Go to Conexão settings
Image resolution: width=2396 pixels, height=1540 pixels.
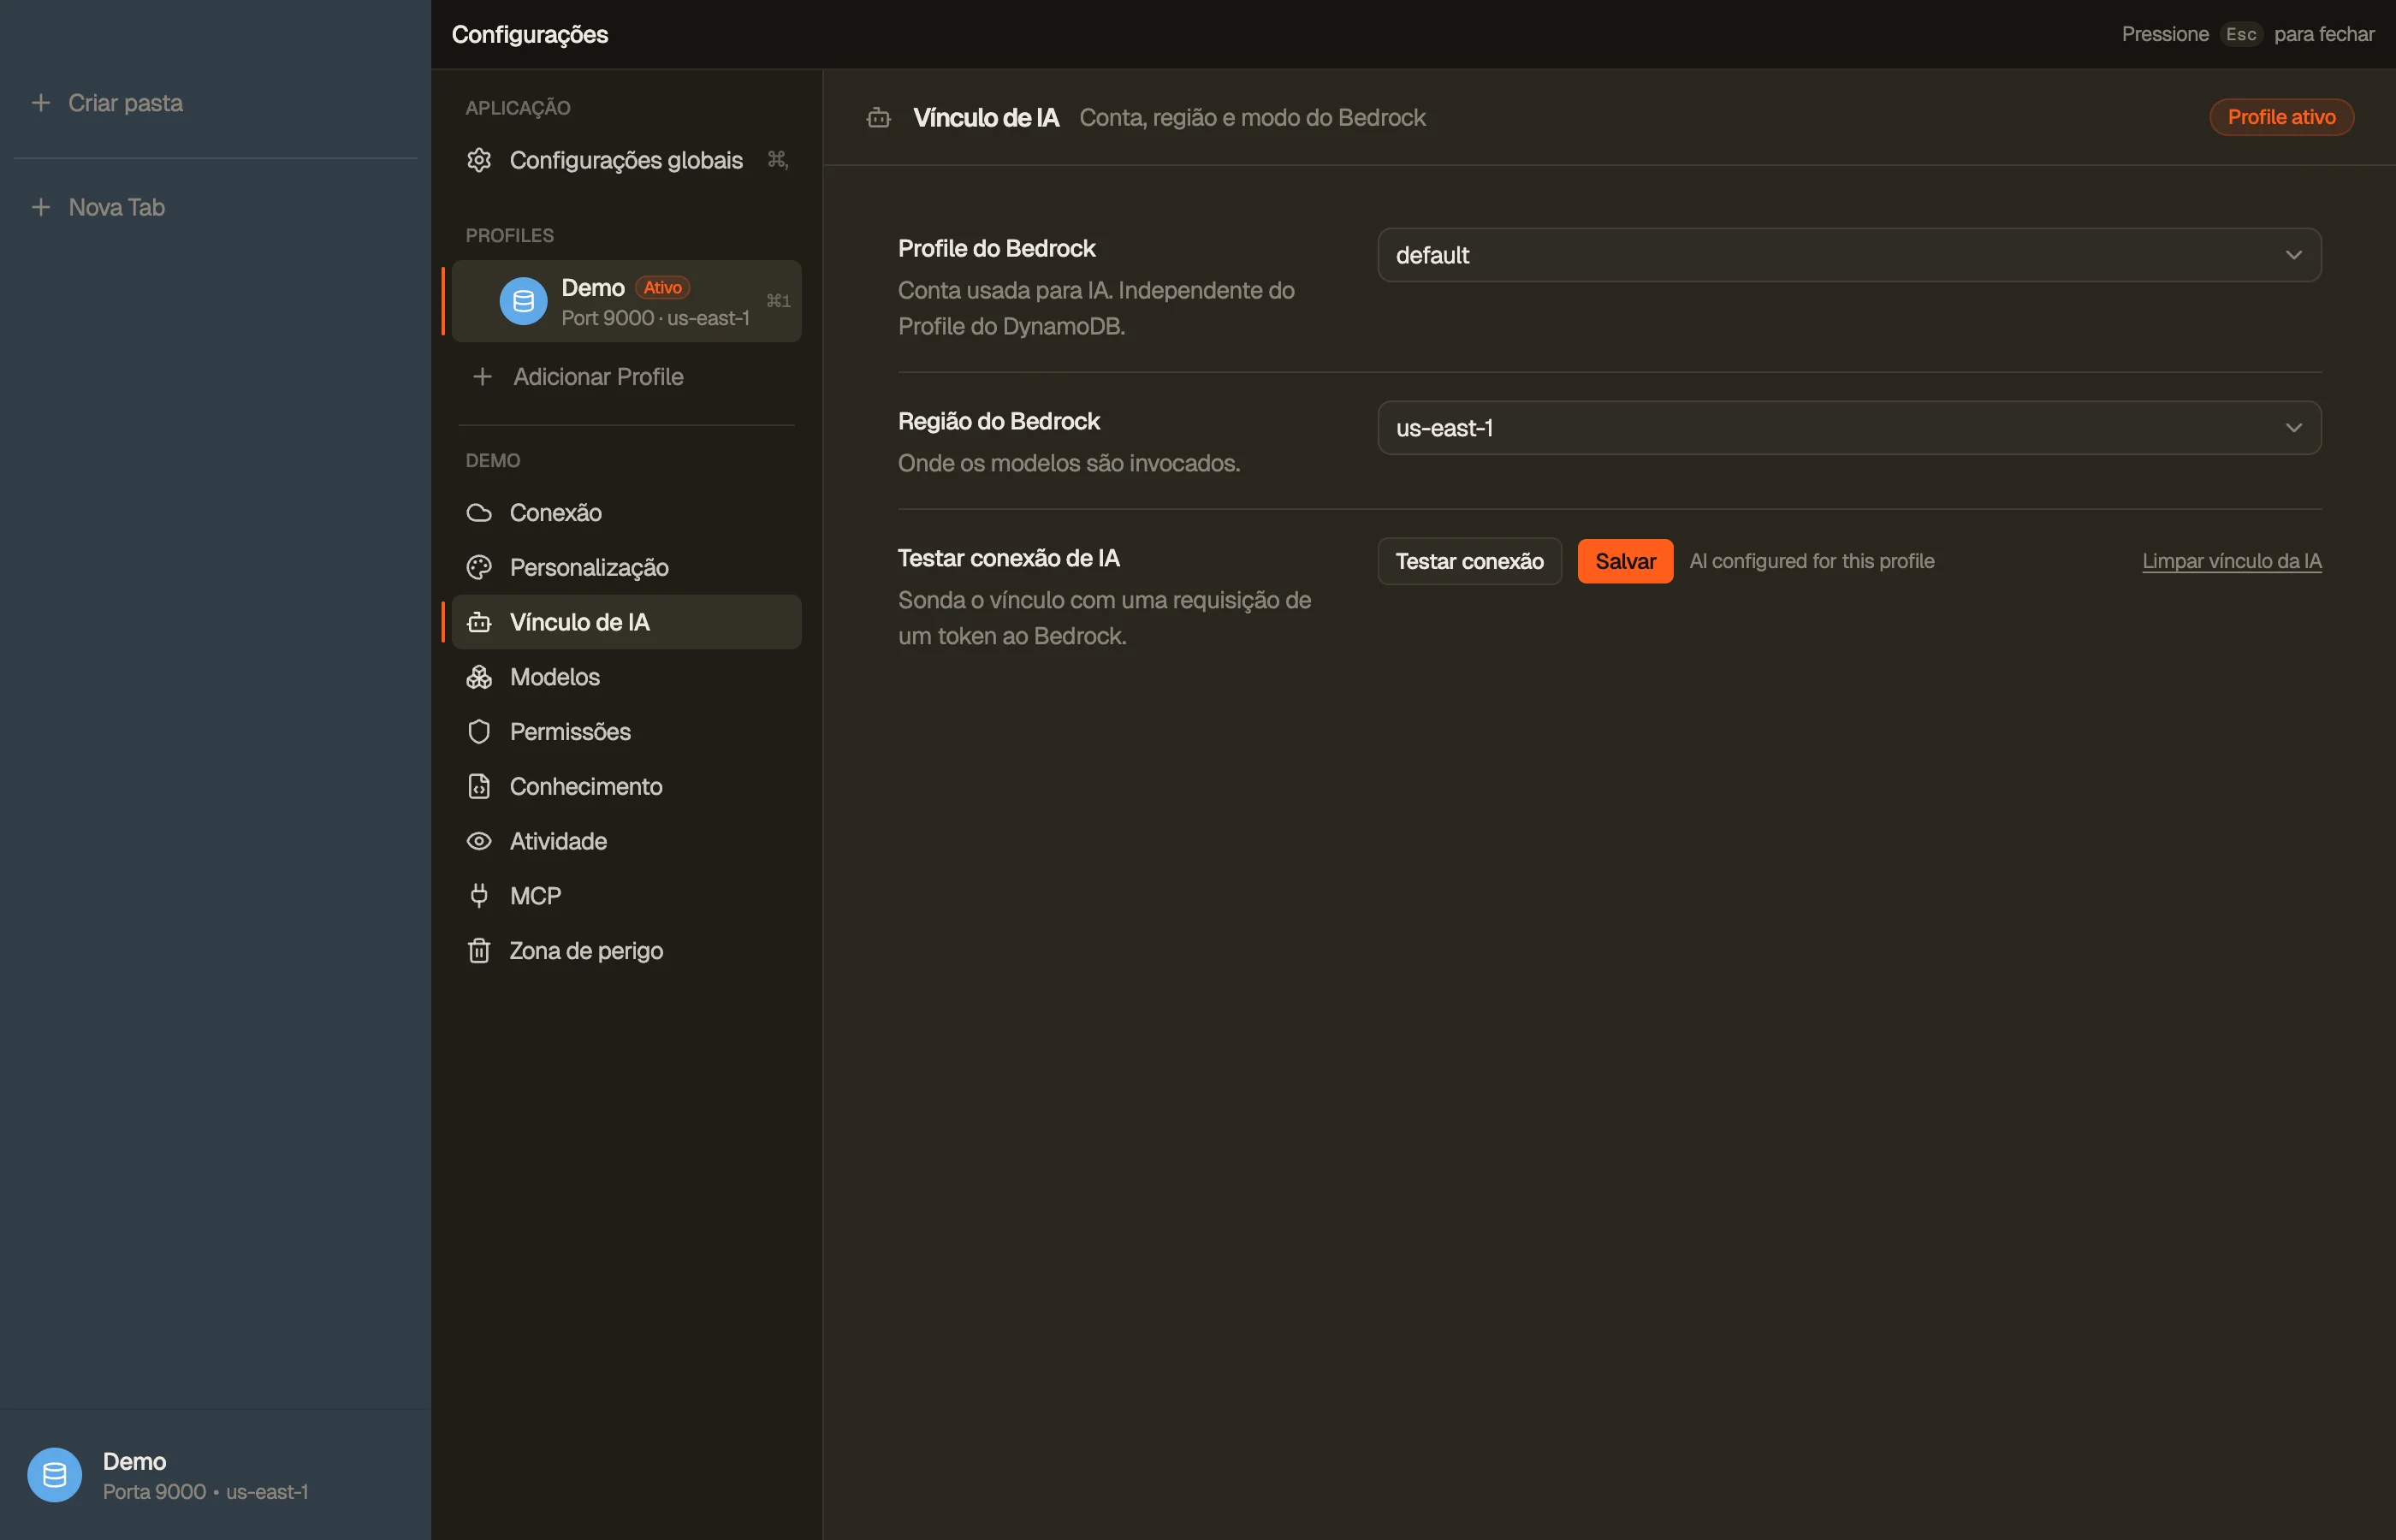pyautogui.click(x=627, y=513)
